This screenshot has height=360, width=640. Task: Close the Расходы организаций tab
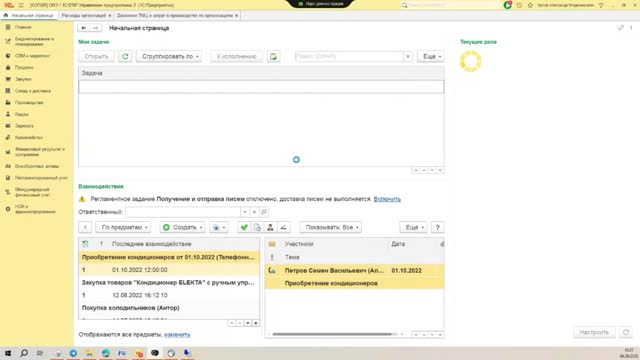pos(109,15)
